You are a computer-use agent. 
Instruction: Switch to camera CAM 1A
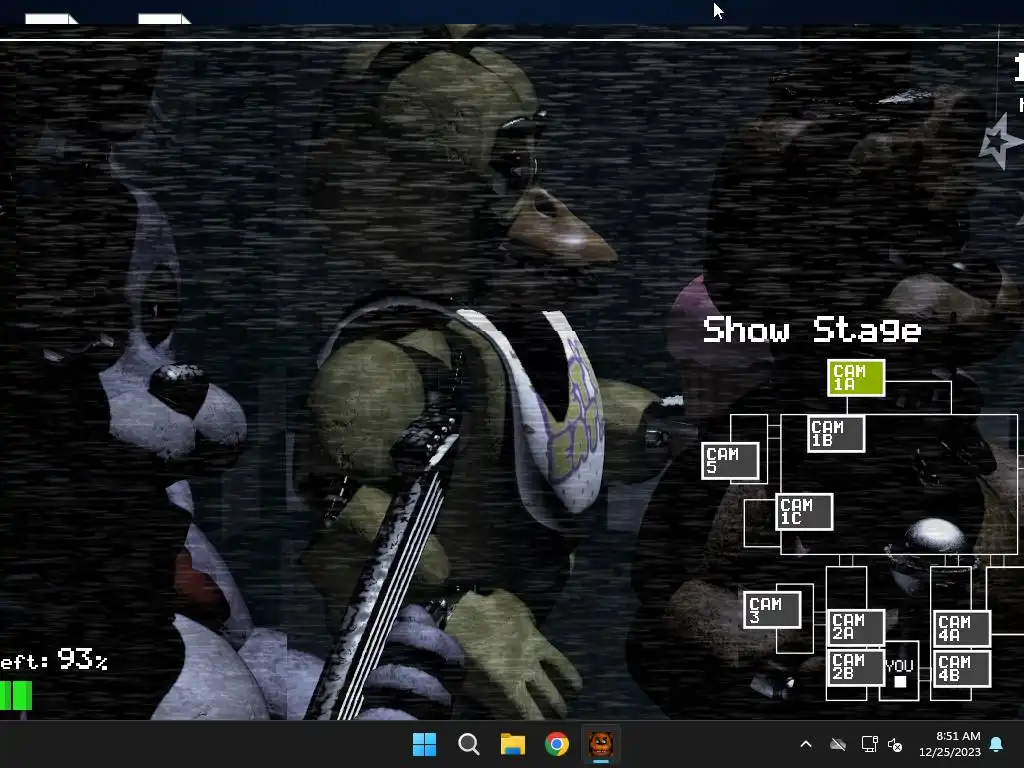point(856,377)
